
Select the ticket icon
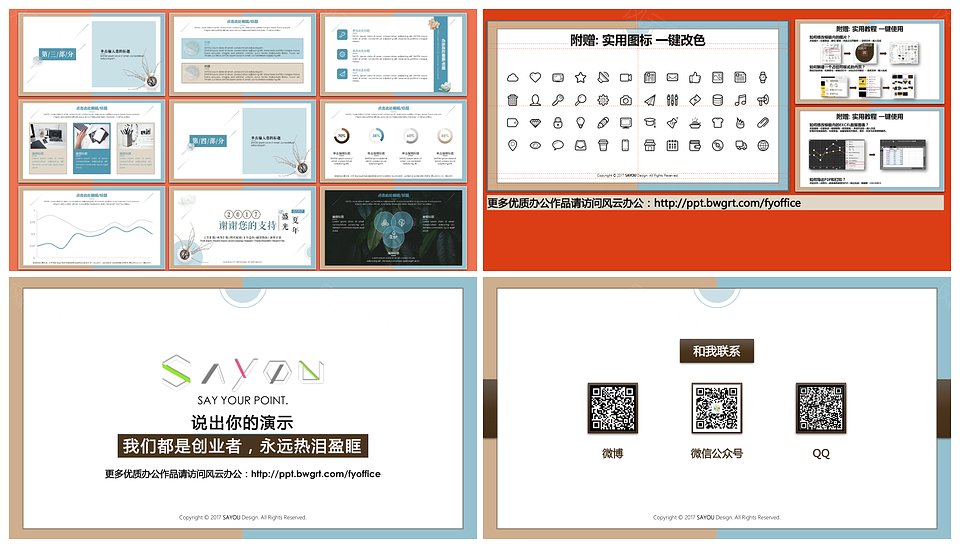click(x=695, y=100)
